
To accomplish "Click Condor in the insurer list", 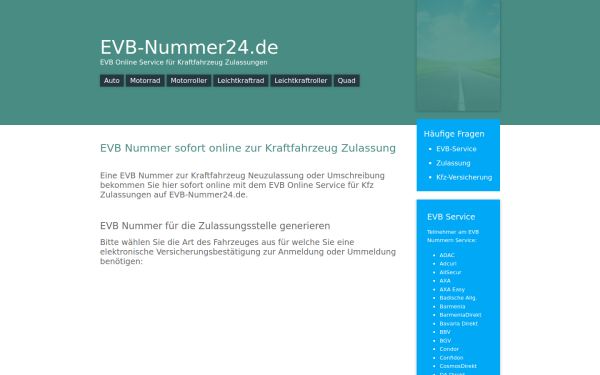I will [449, 349].
